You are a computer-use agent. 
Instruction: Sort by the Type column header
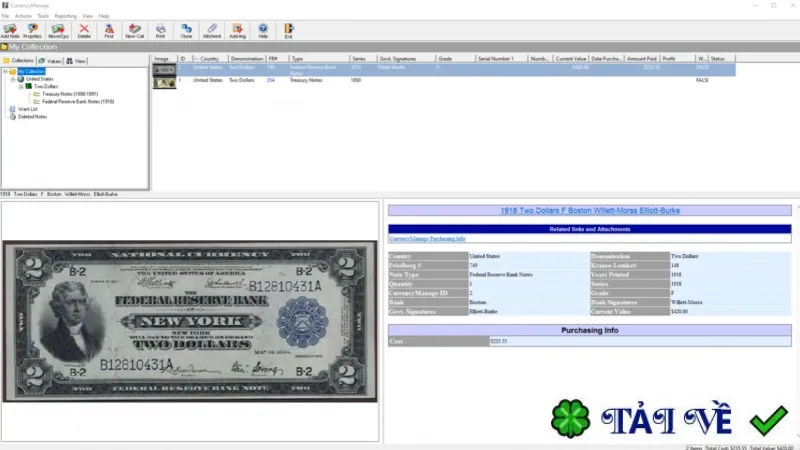(x=319, y=59)
